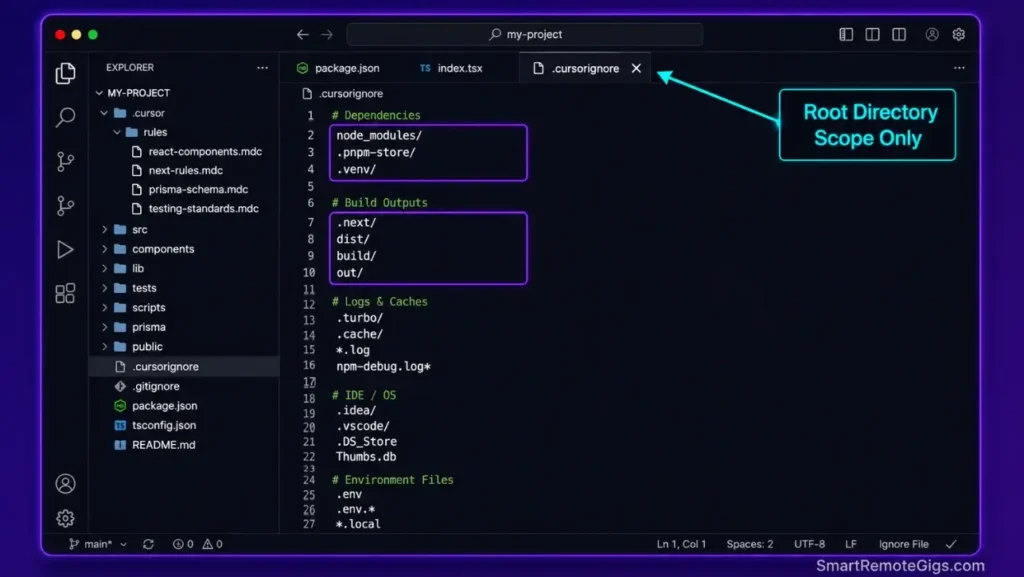Image resolution: width=1024 pixels, height=577 pixels.
Task: Open tsconfig.json in the Explorer
Action: tap(163, 426)
